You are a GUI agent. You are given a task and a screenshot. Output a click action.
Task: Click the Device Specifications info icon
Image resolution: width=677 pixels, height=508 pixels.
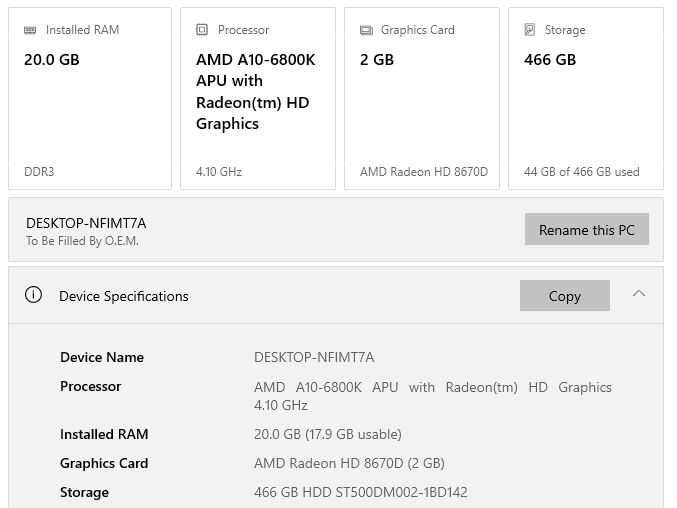pos(33,295)
